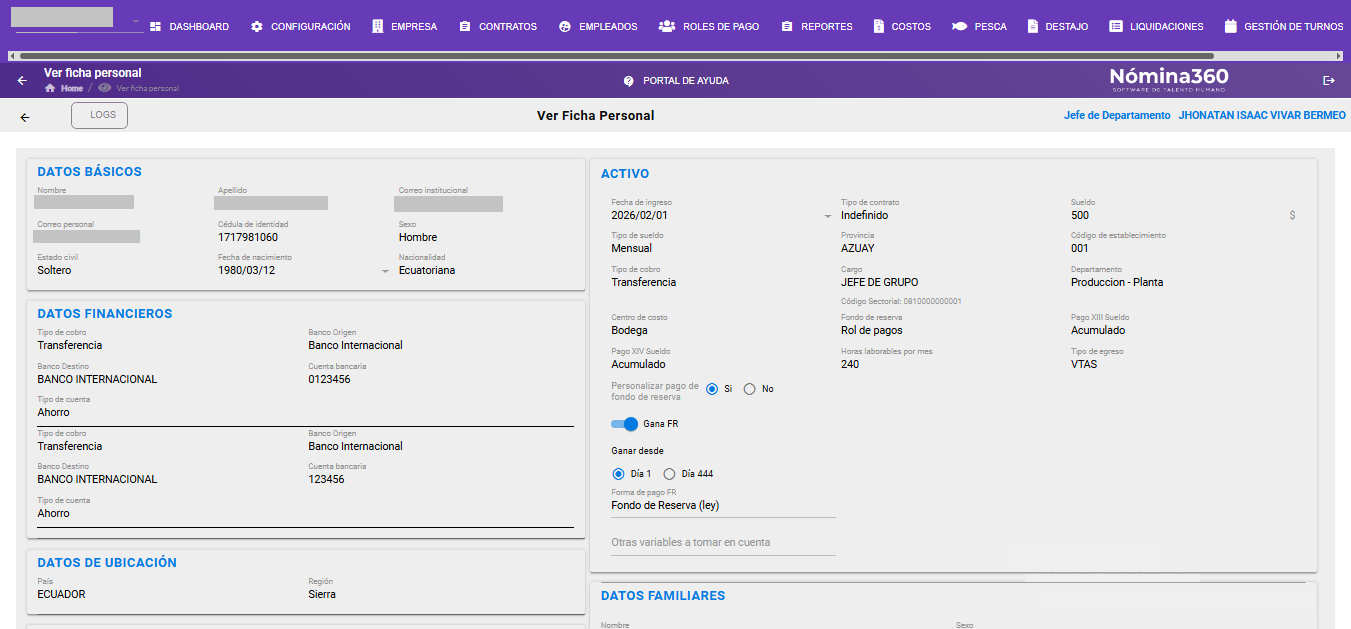Click the Reportes clipboard icon

[x=787, y=27]
